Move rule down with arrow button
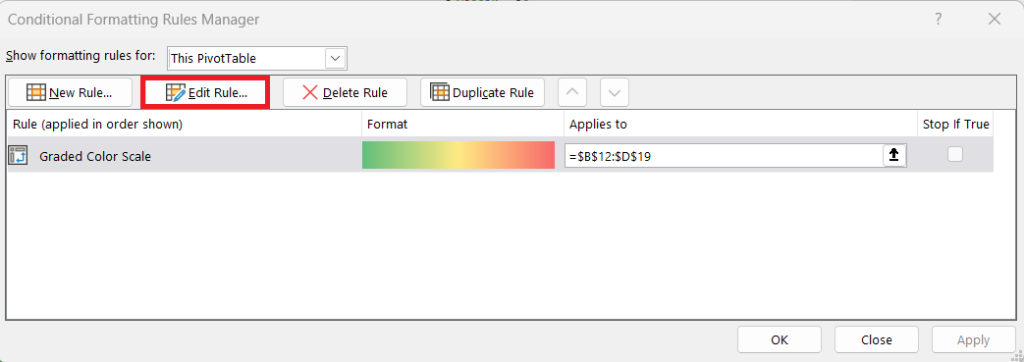 click(615, 92)
